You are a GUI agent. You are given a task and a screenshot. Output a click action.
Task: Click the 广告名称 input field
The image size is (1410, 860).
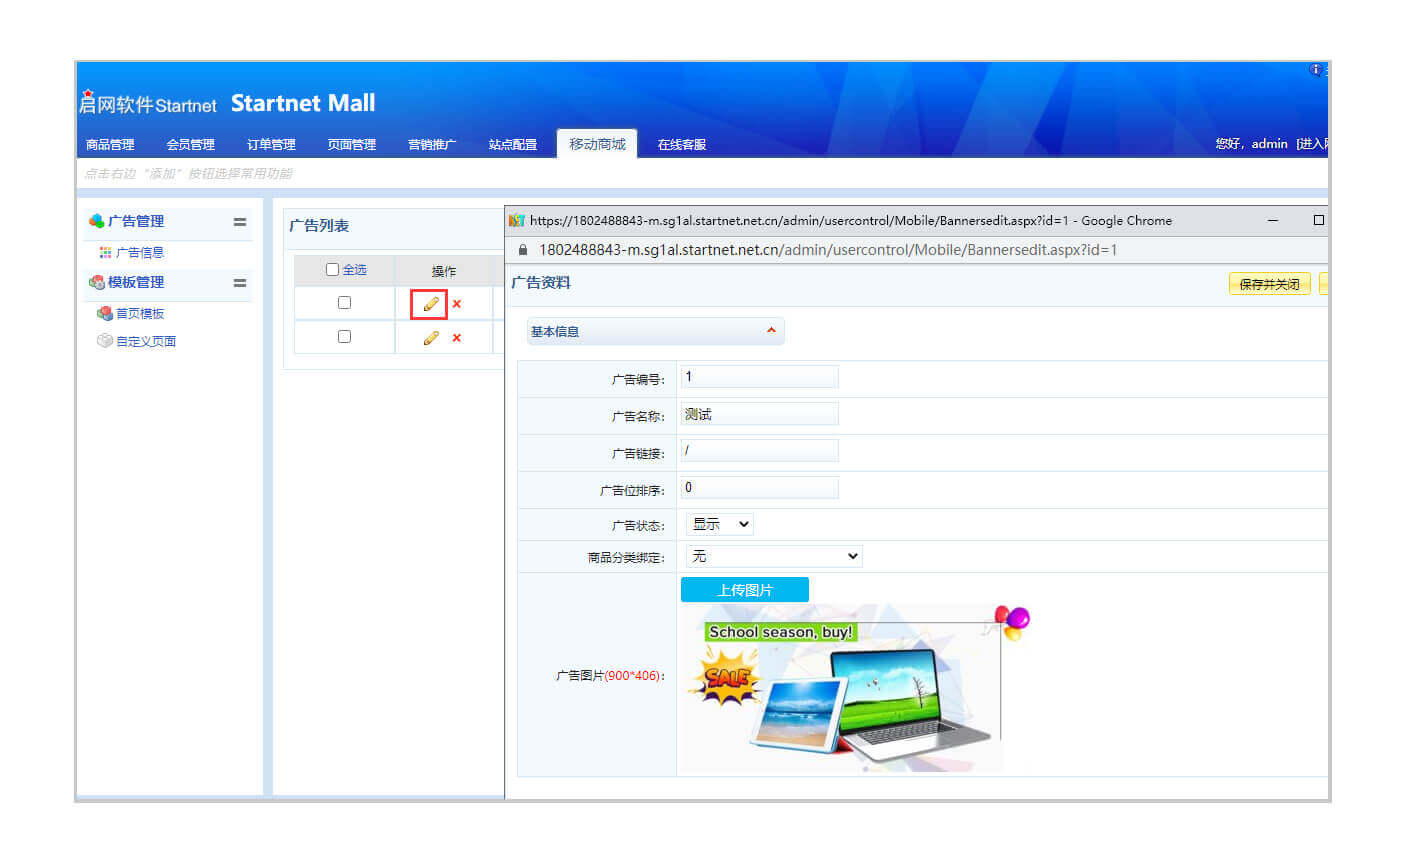point(759,414)
